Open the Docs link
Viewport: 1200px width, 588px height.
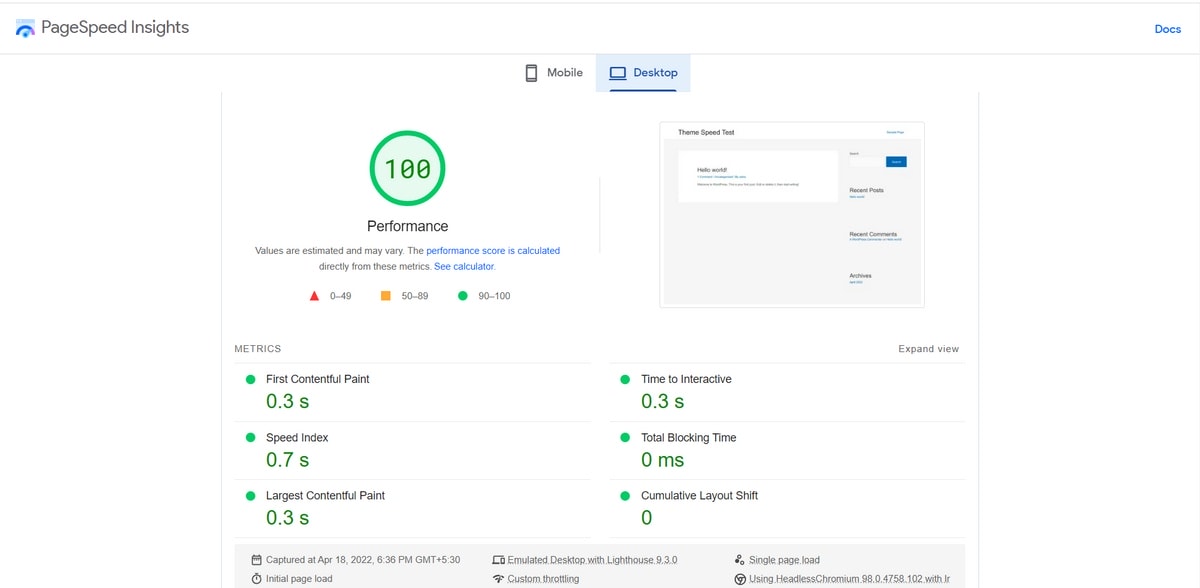click(x=1167, y=29)
